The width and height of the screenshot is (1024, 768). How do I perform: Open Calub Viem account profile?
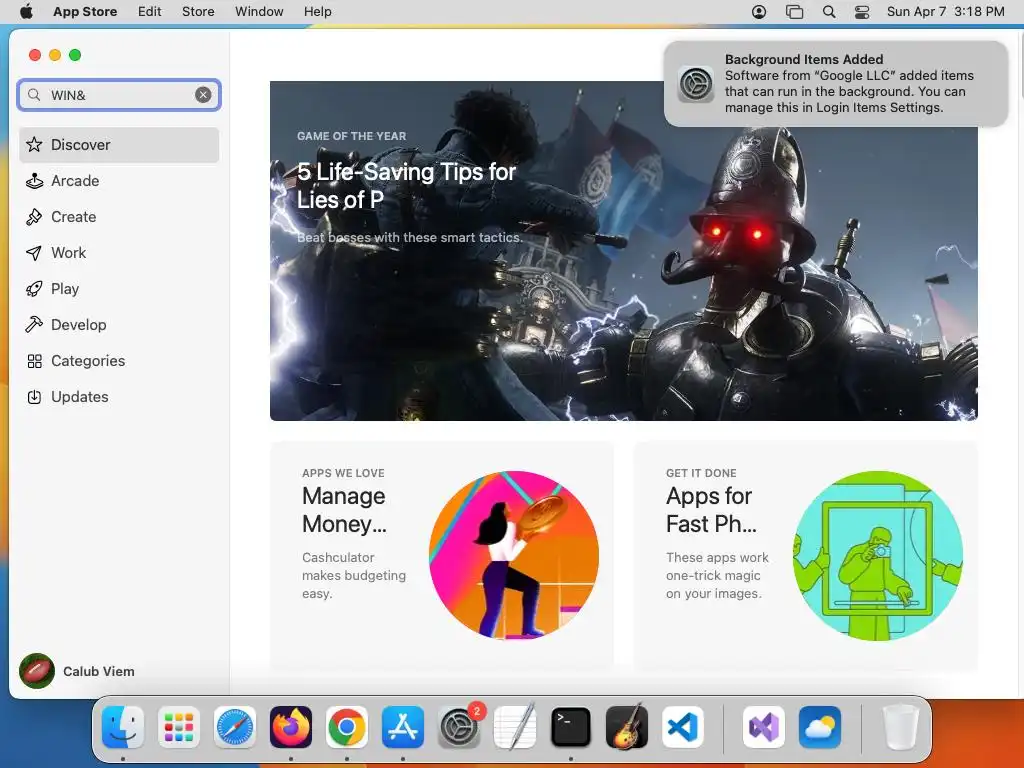[x=77, y=671]
